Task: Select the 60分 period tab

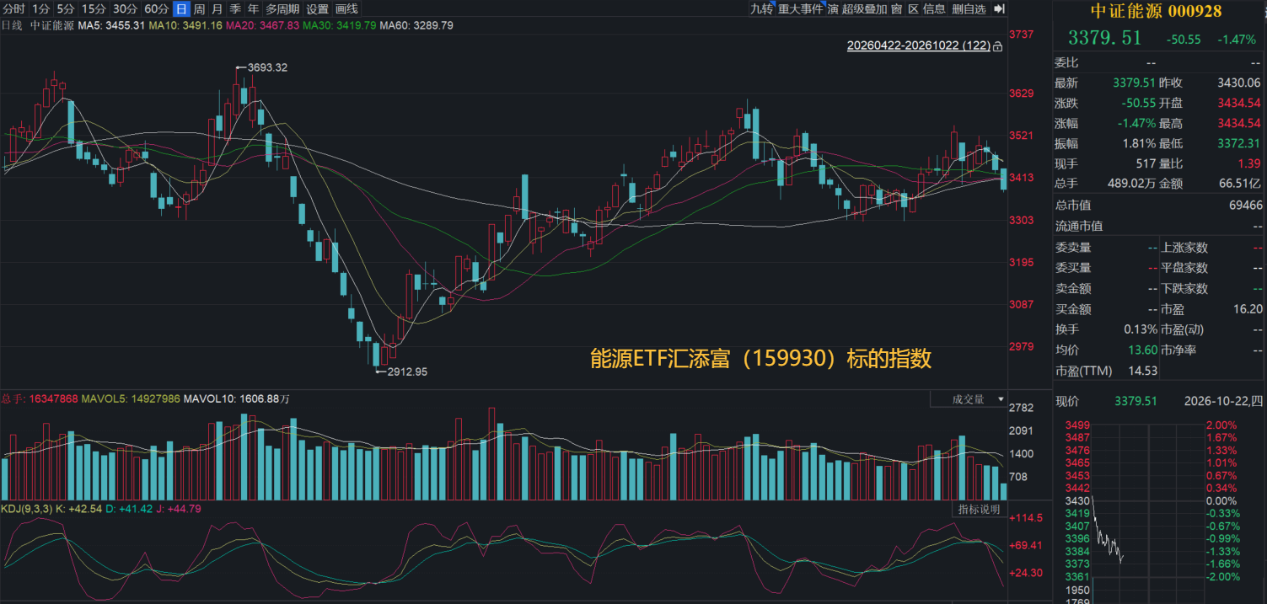Action: tap(156, 9)
